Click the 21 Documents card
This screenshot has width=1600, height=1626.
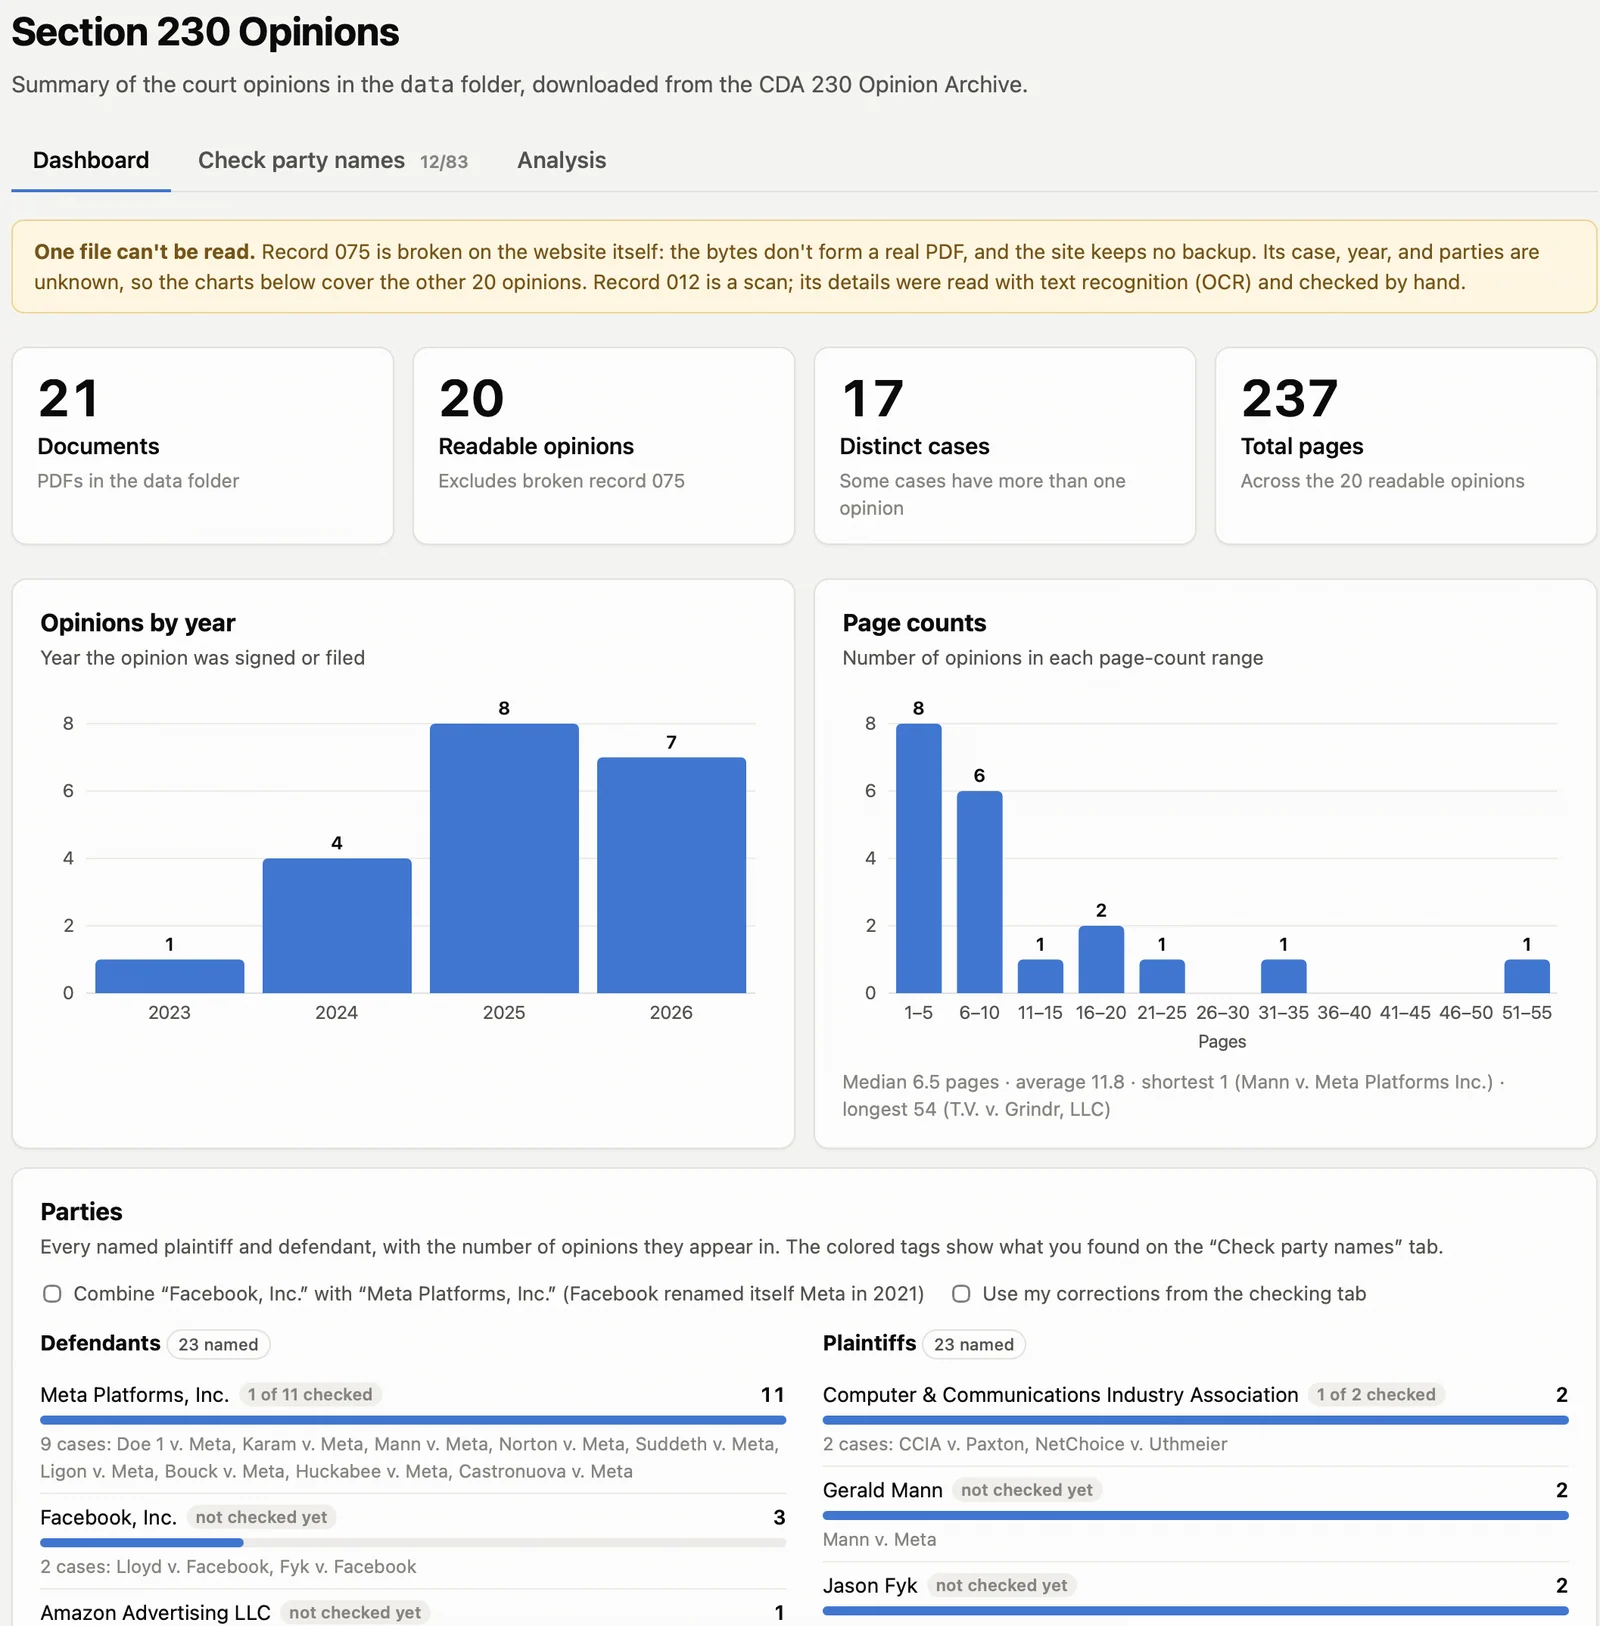click(202, 446)
